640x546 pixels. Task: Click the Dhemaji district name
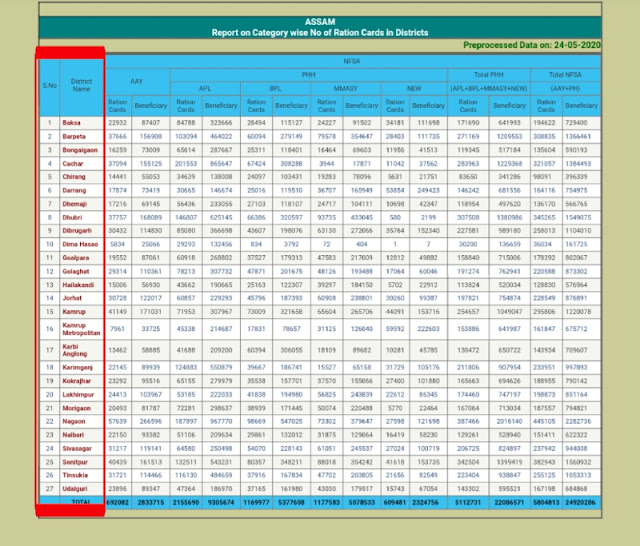click(x=75, y=204)
